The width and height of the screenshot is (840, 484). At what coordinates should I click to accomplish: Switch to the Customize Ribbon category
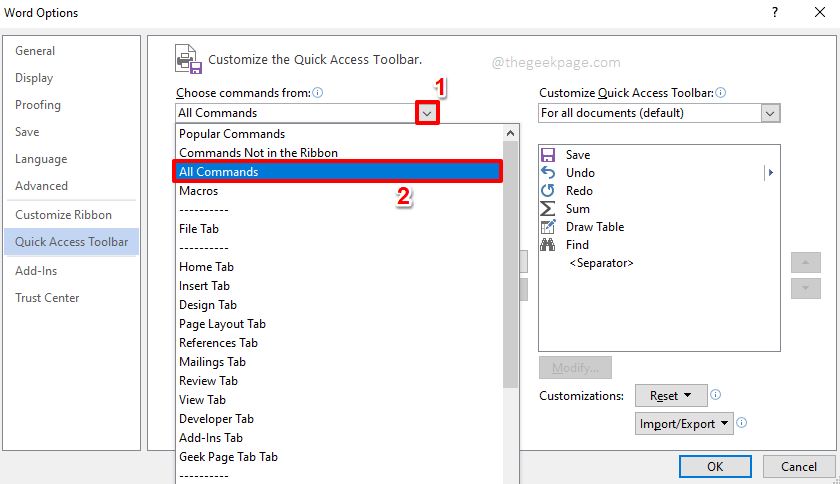pyautogui.click(x=63, y=215)
